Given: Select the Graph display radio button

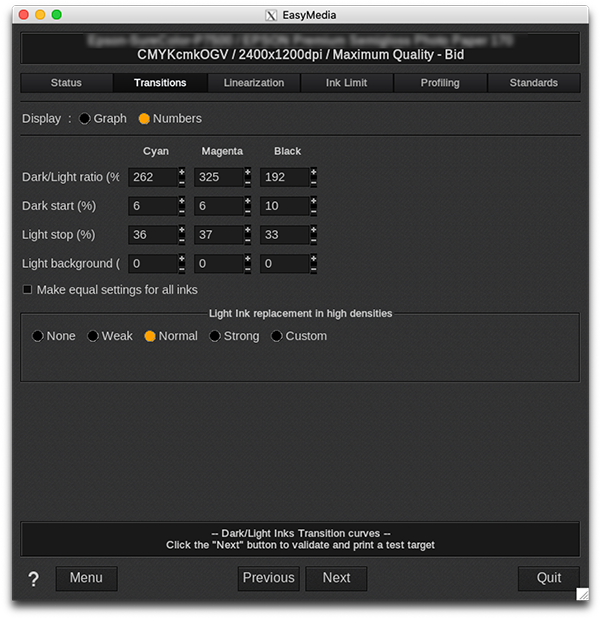Looking at the screenshot, I should (x=85, y=119).
